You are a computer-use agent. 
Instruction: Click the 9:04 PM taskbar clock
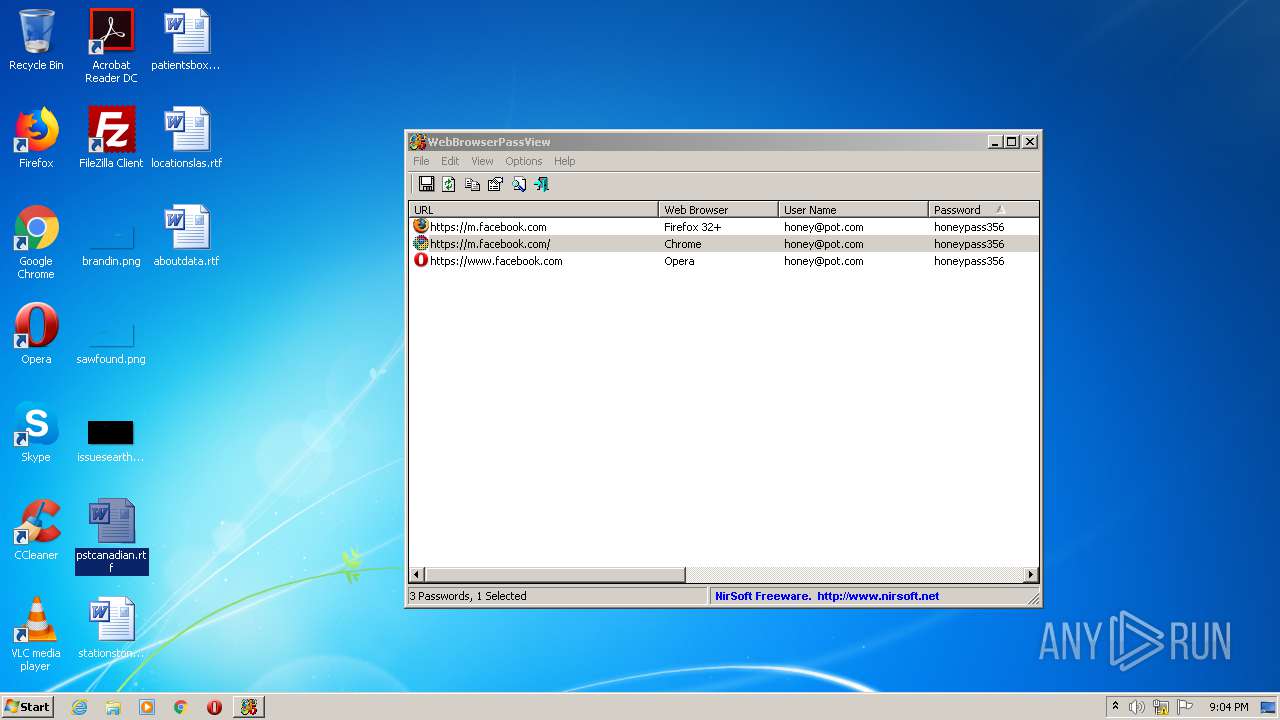1228,707
